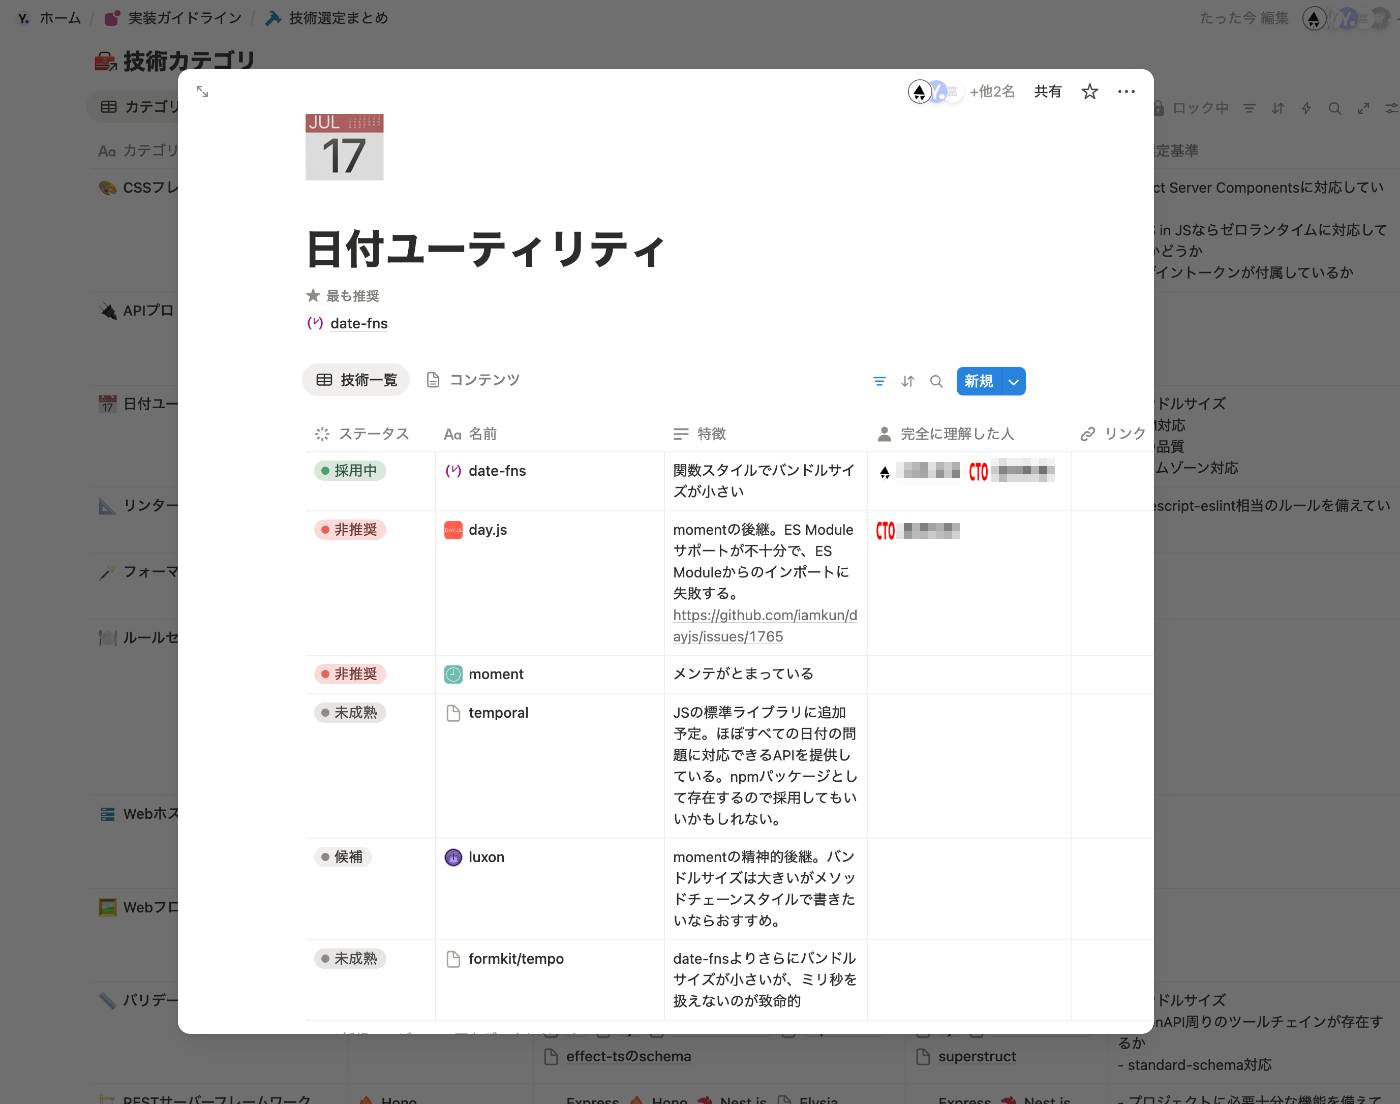Open the 特徴 column header menu
Image resolution: width=1400 pixels, height=1104 pixels.
click(x=700, y=434)
